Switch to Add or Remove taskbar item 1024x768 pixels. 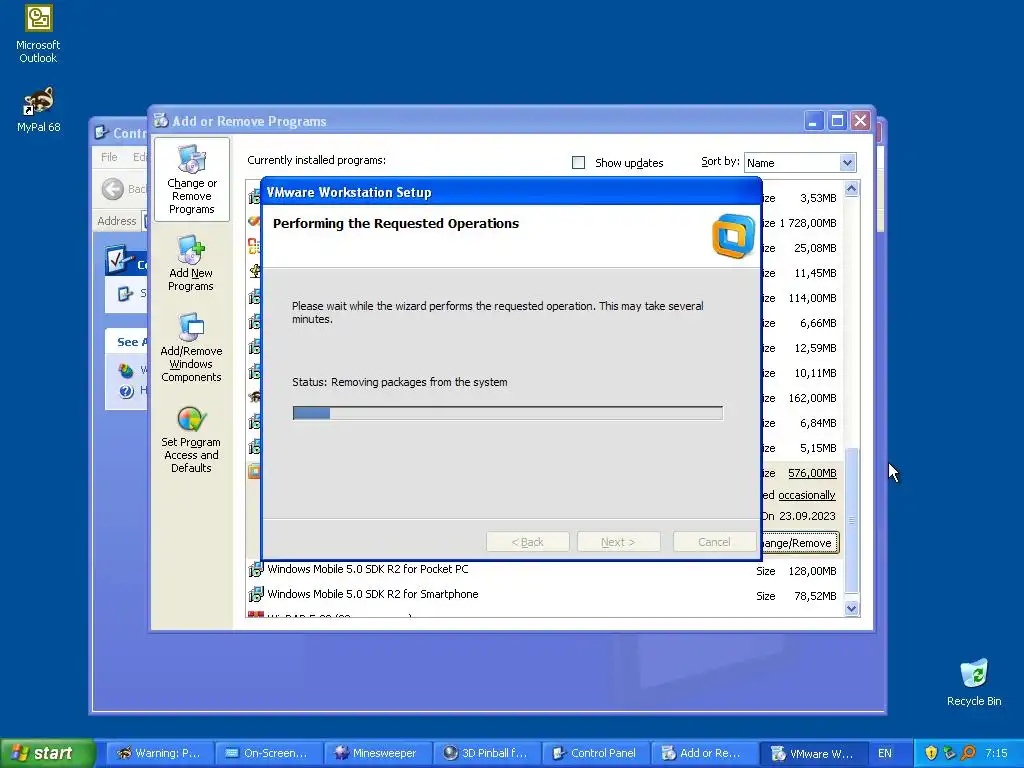pyautogui.click(x=704, y=753)
